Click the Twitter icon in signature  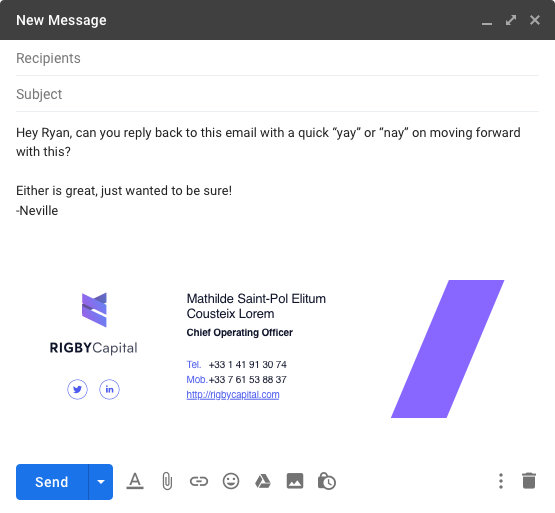pos(78,389)
